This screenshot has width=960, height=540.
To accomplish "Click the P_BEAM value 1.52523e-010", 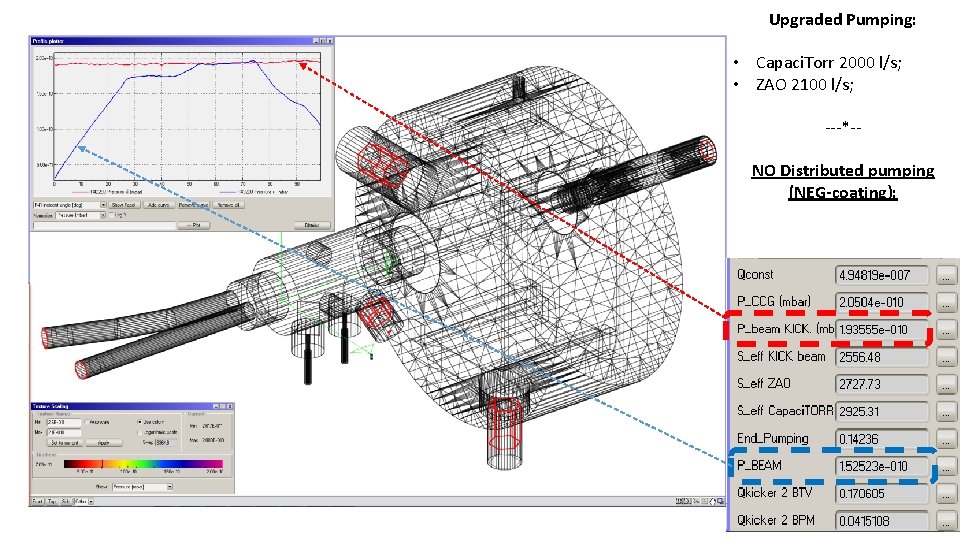I will point(882,466).
